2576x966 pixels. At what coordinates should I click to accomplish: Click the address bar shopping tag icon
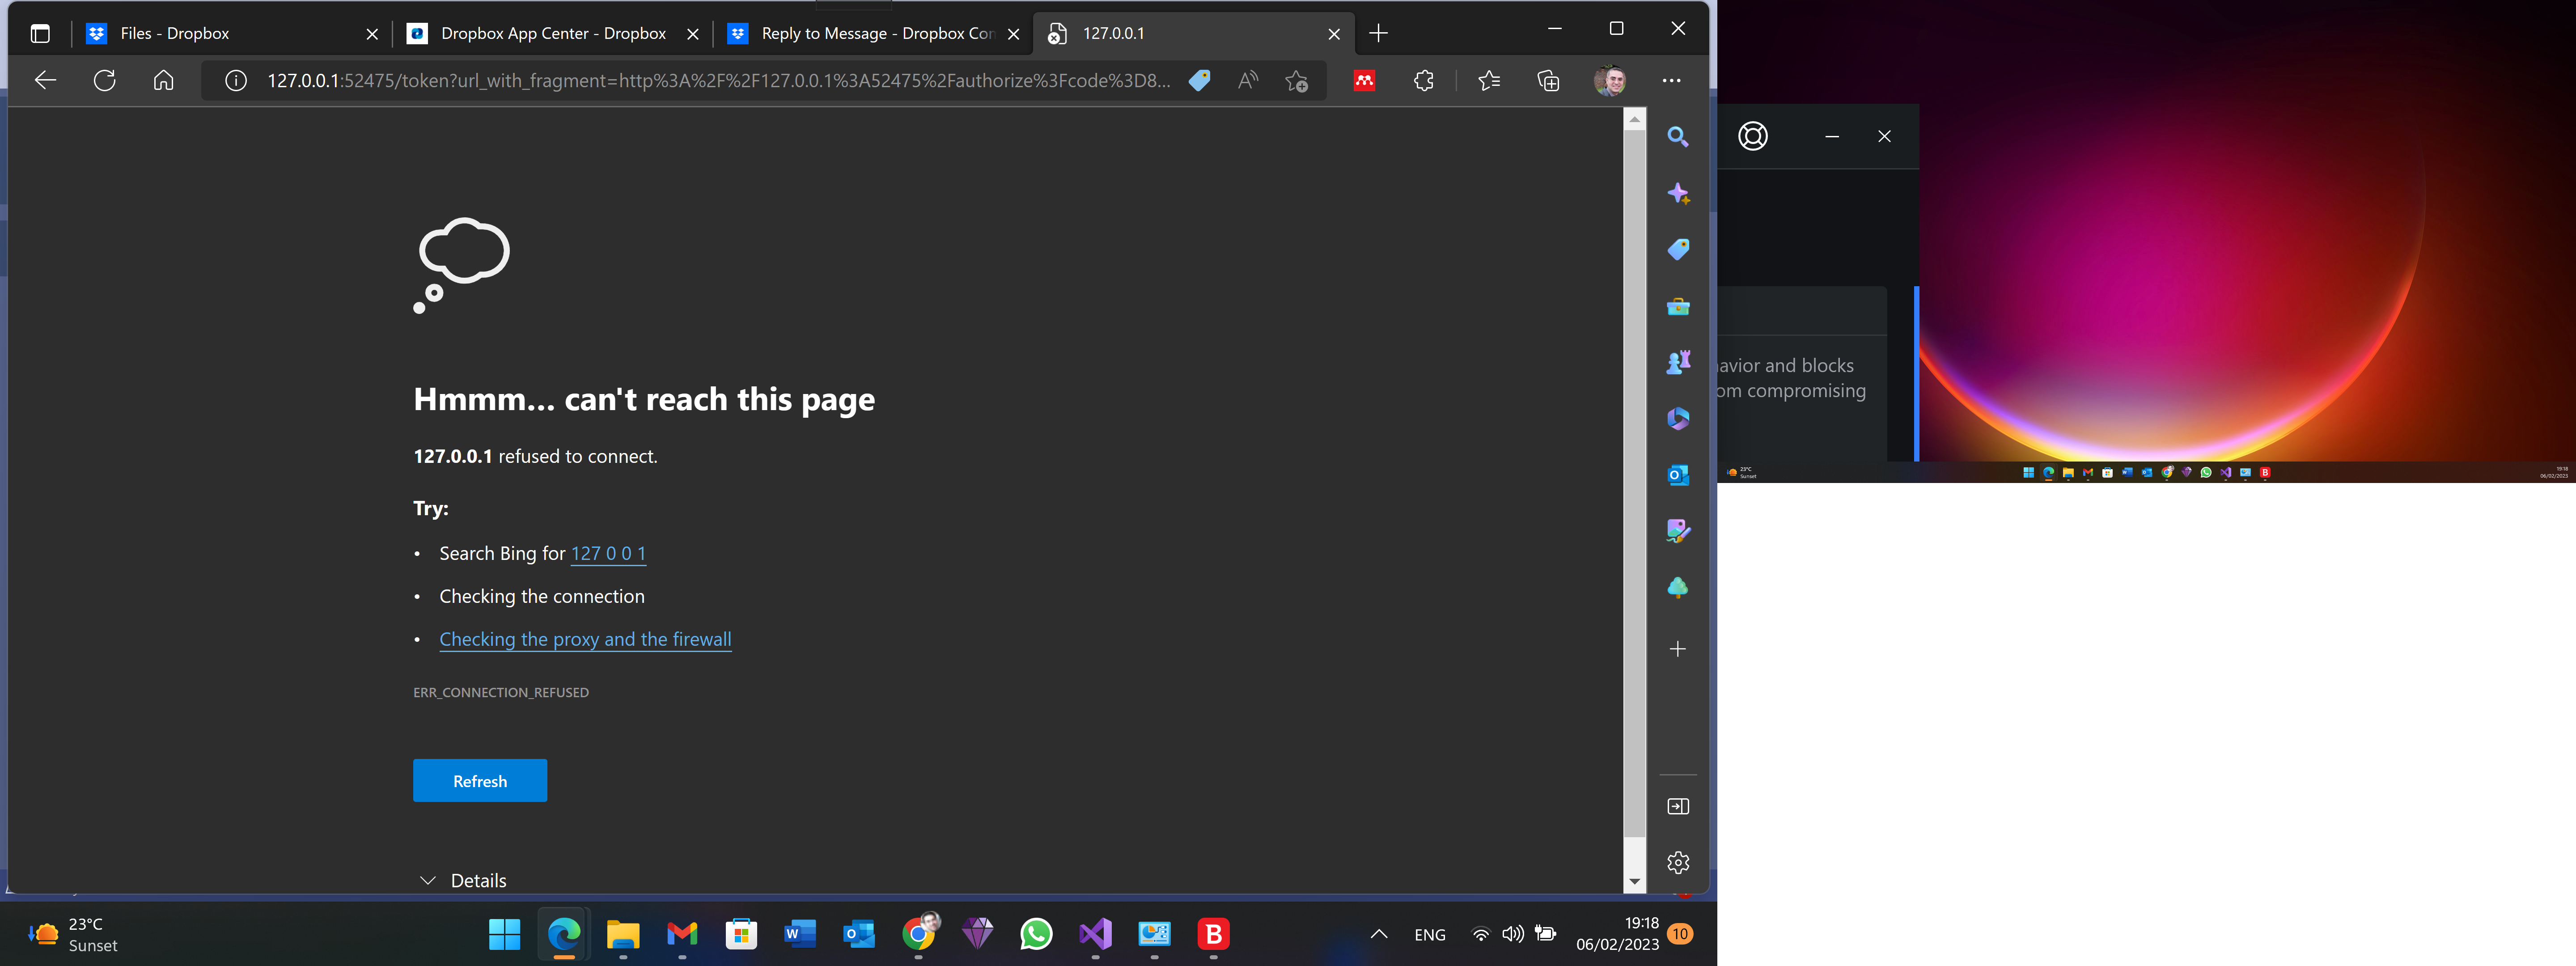coord(1200,80)
